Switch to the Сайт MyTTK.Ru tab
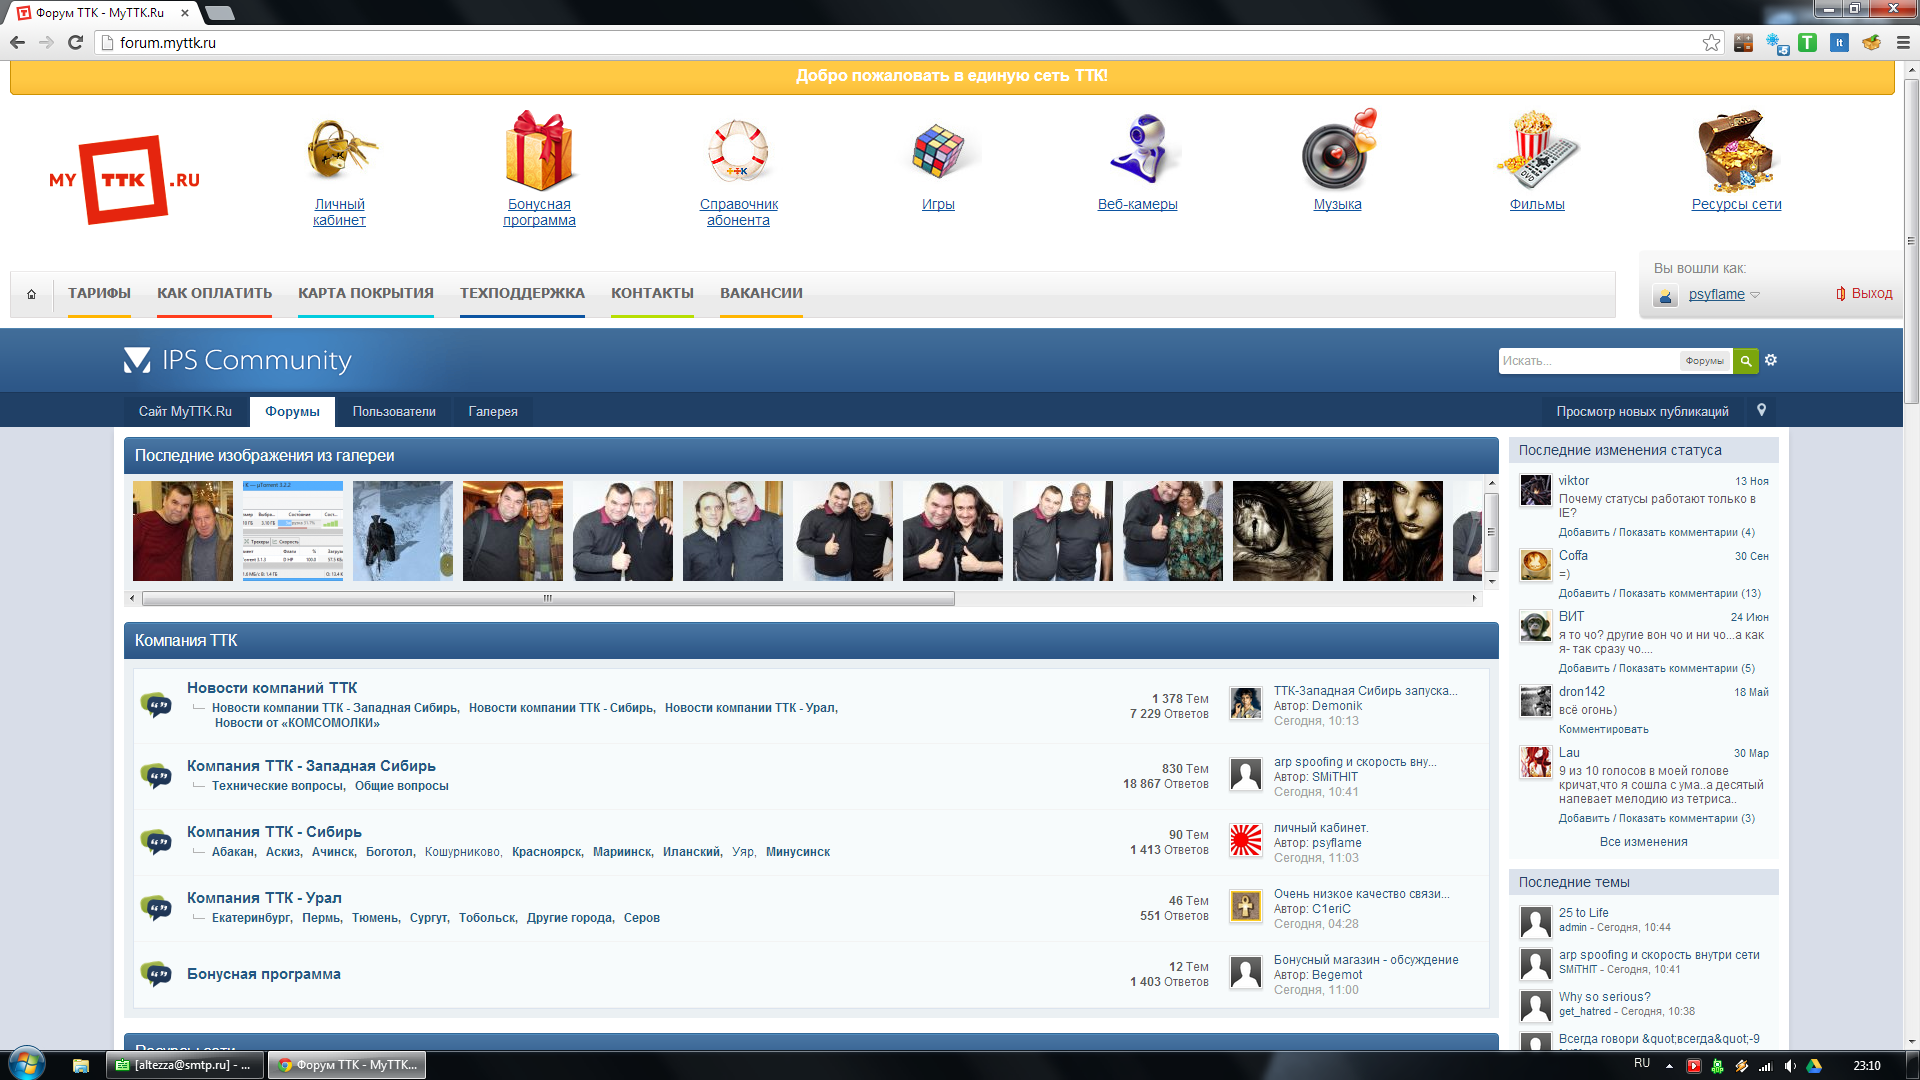 [x=185, y=411]
